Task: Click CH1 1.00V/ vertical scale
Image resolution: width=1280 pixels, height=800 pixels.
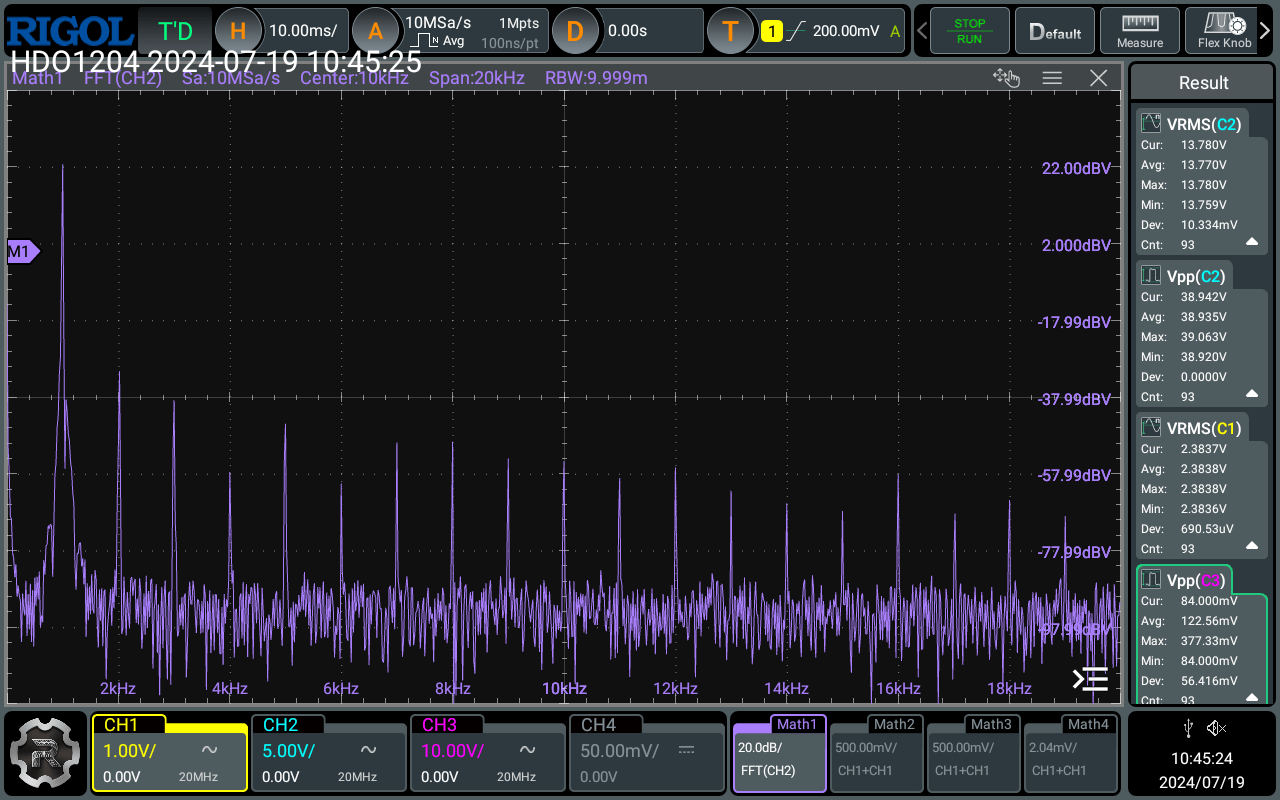Action: [130, 750]
